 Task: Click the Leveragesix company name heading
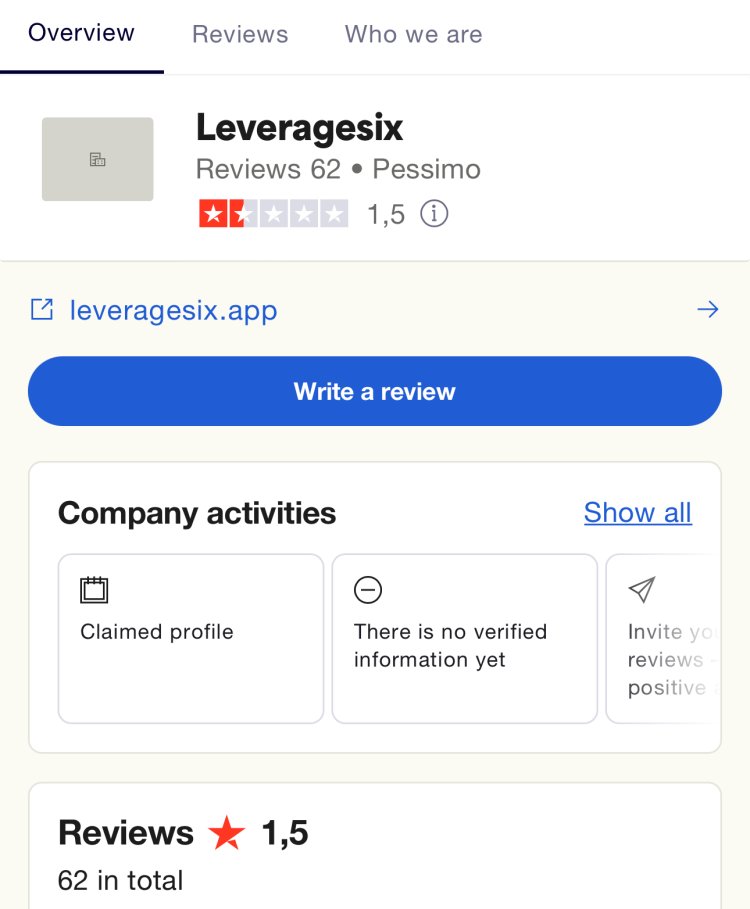click(299, 128)
